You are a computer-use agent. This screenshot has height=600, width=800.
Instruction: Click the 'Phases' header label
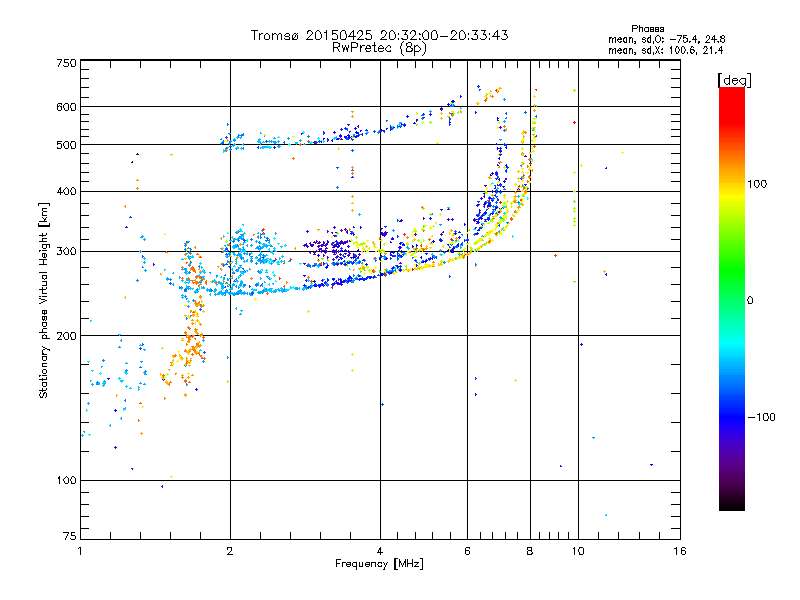pos(647,29)
